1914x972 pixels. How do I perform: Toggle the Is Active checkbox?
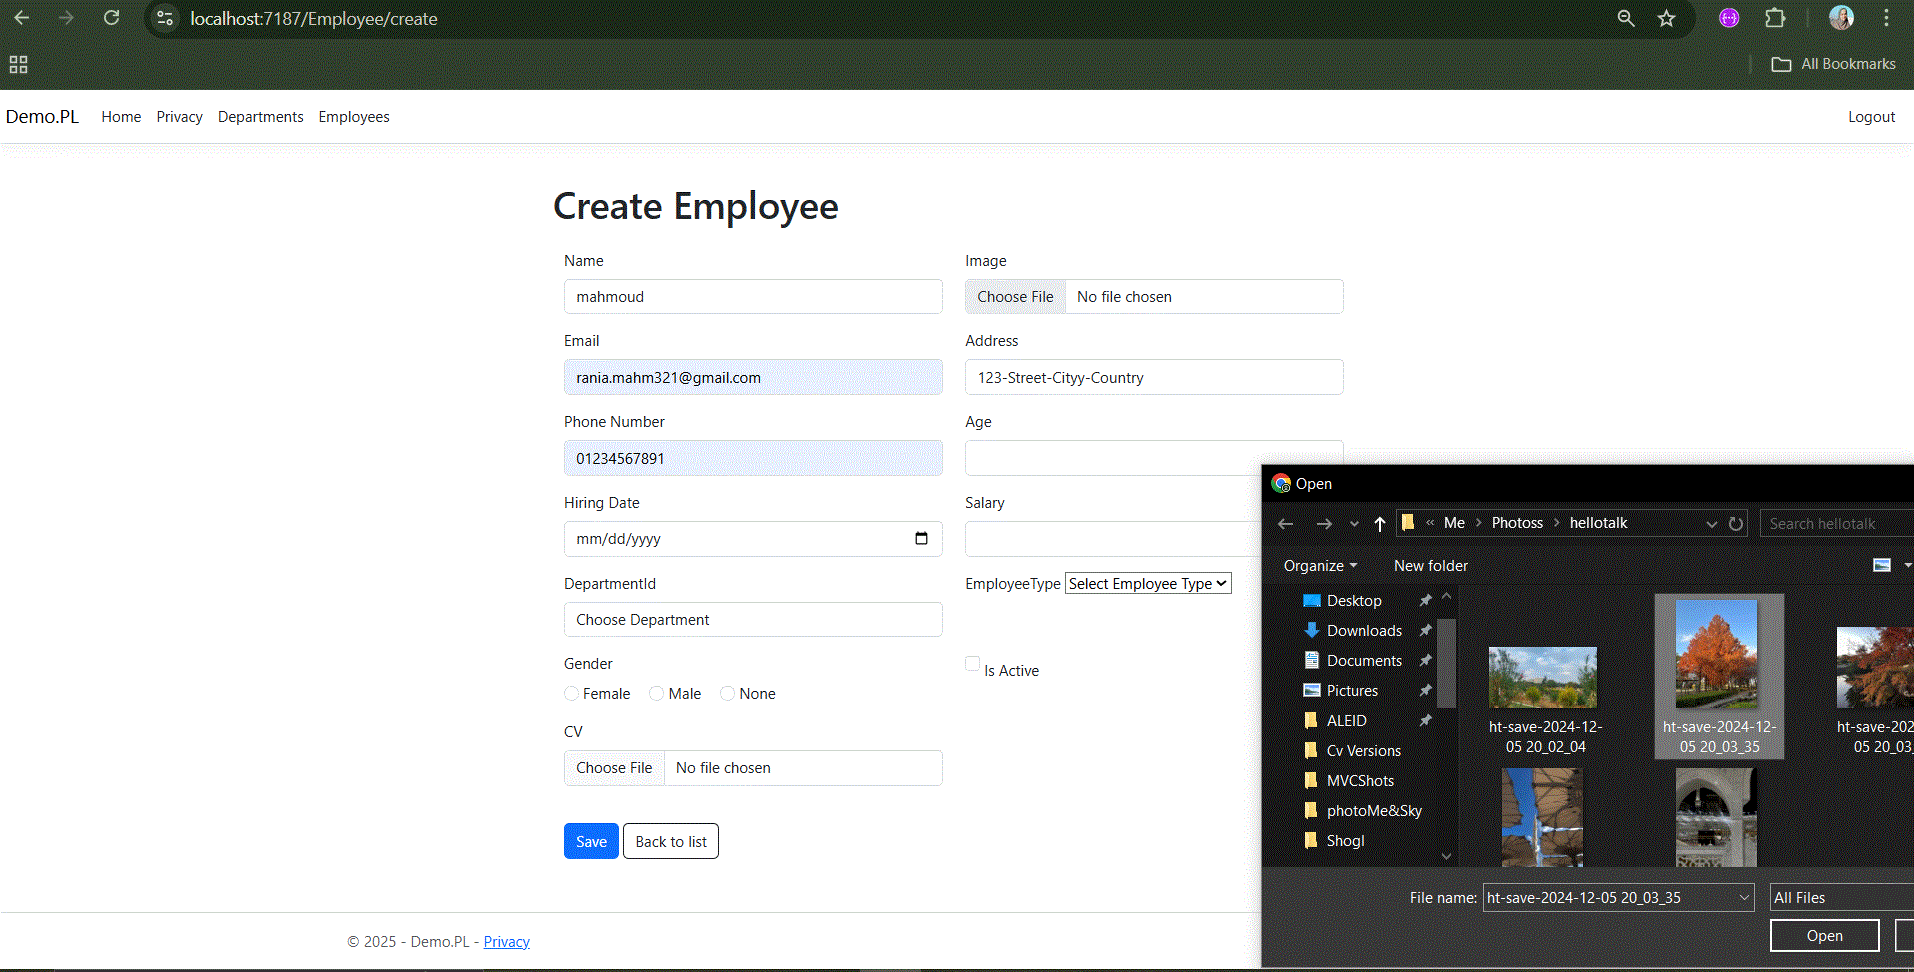tap(972, 664)
